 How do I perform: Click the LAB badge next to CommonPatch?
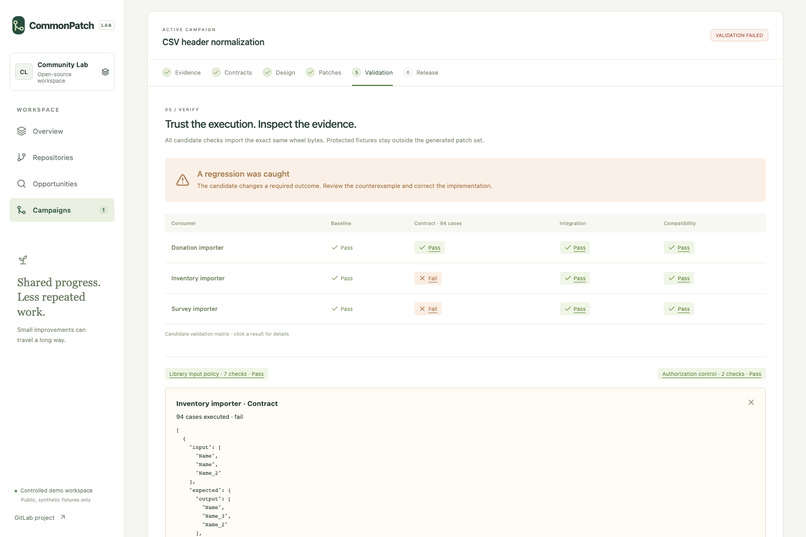[106, 25]
